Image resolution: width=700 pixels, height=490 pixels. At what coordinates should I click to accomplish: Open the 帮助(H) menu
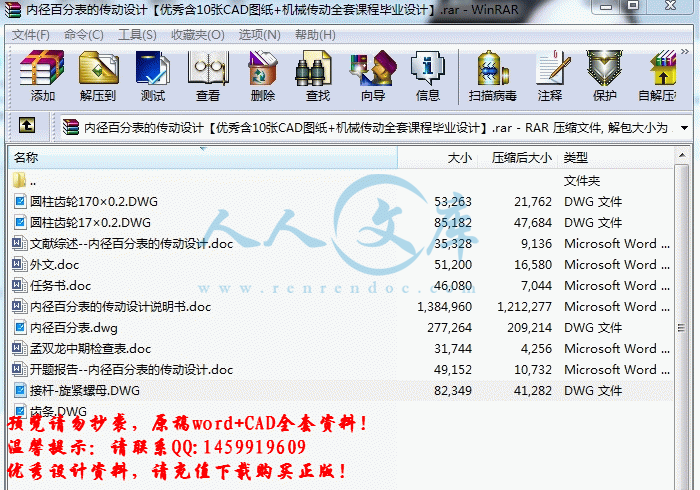point(315,35)
